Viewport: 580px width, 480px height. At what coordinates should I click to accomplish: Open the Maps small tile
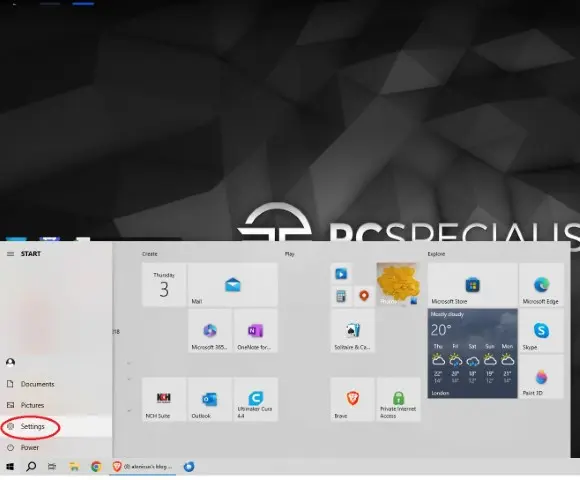(x=364, y=296)
